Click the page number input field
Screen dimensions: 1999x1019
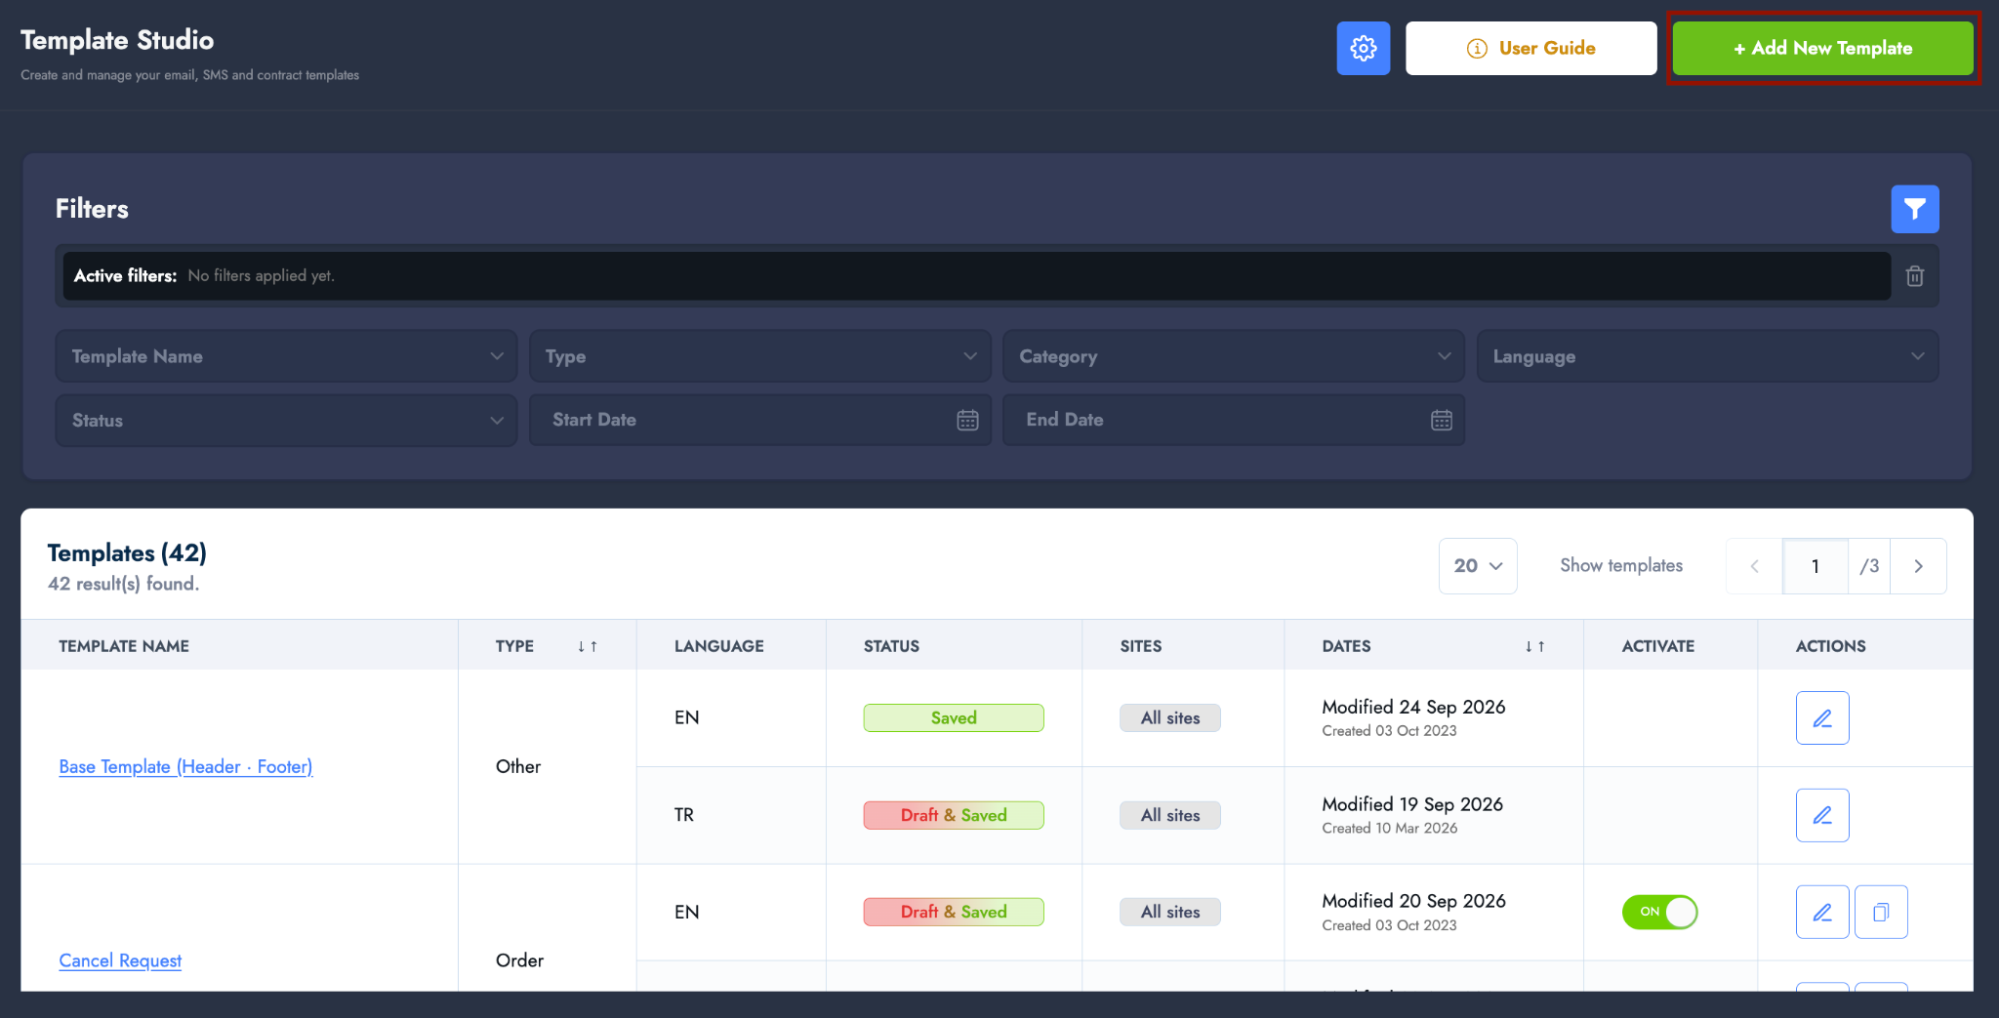point(1814,566)
